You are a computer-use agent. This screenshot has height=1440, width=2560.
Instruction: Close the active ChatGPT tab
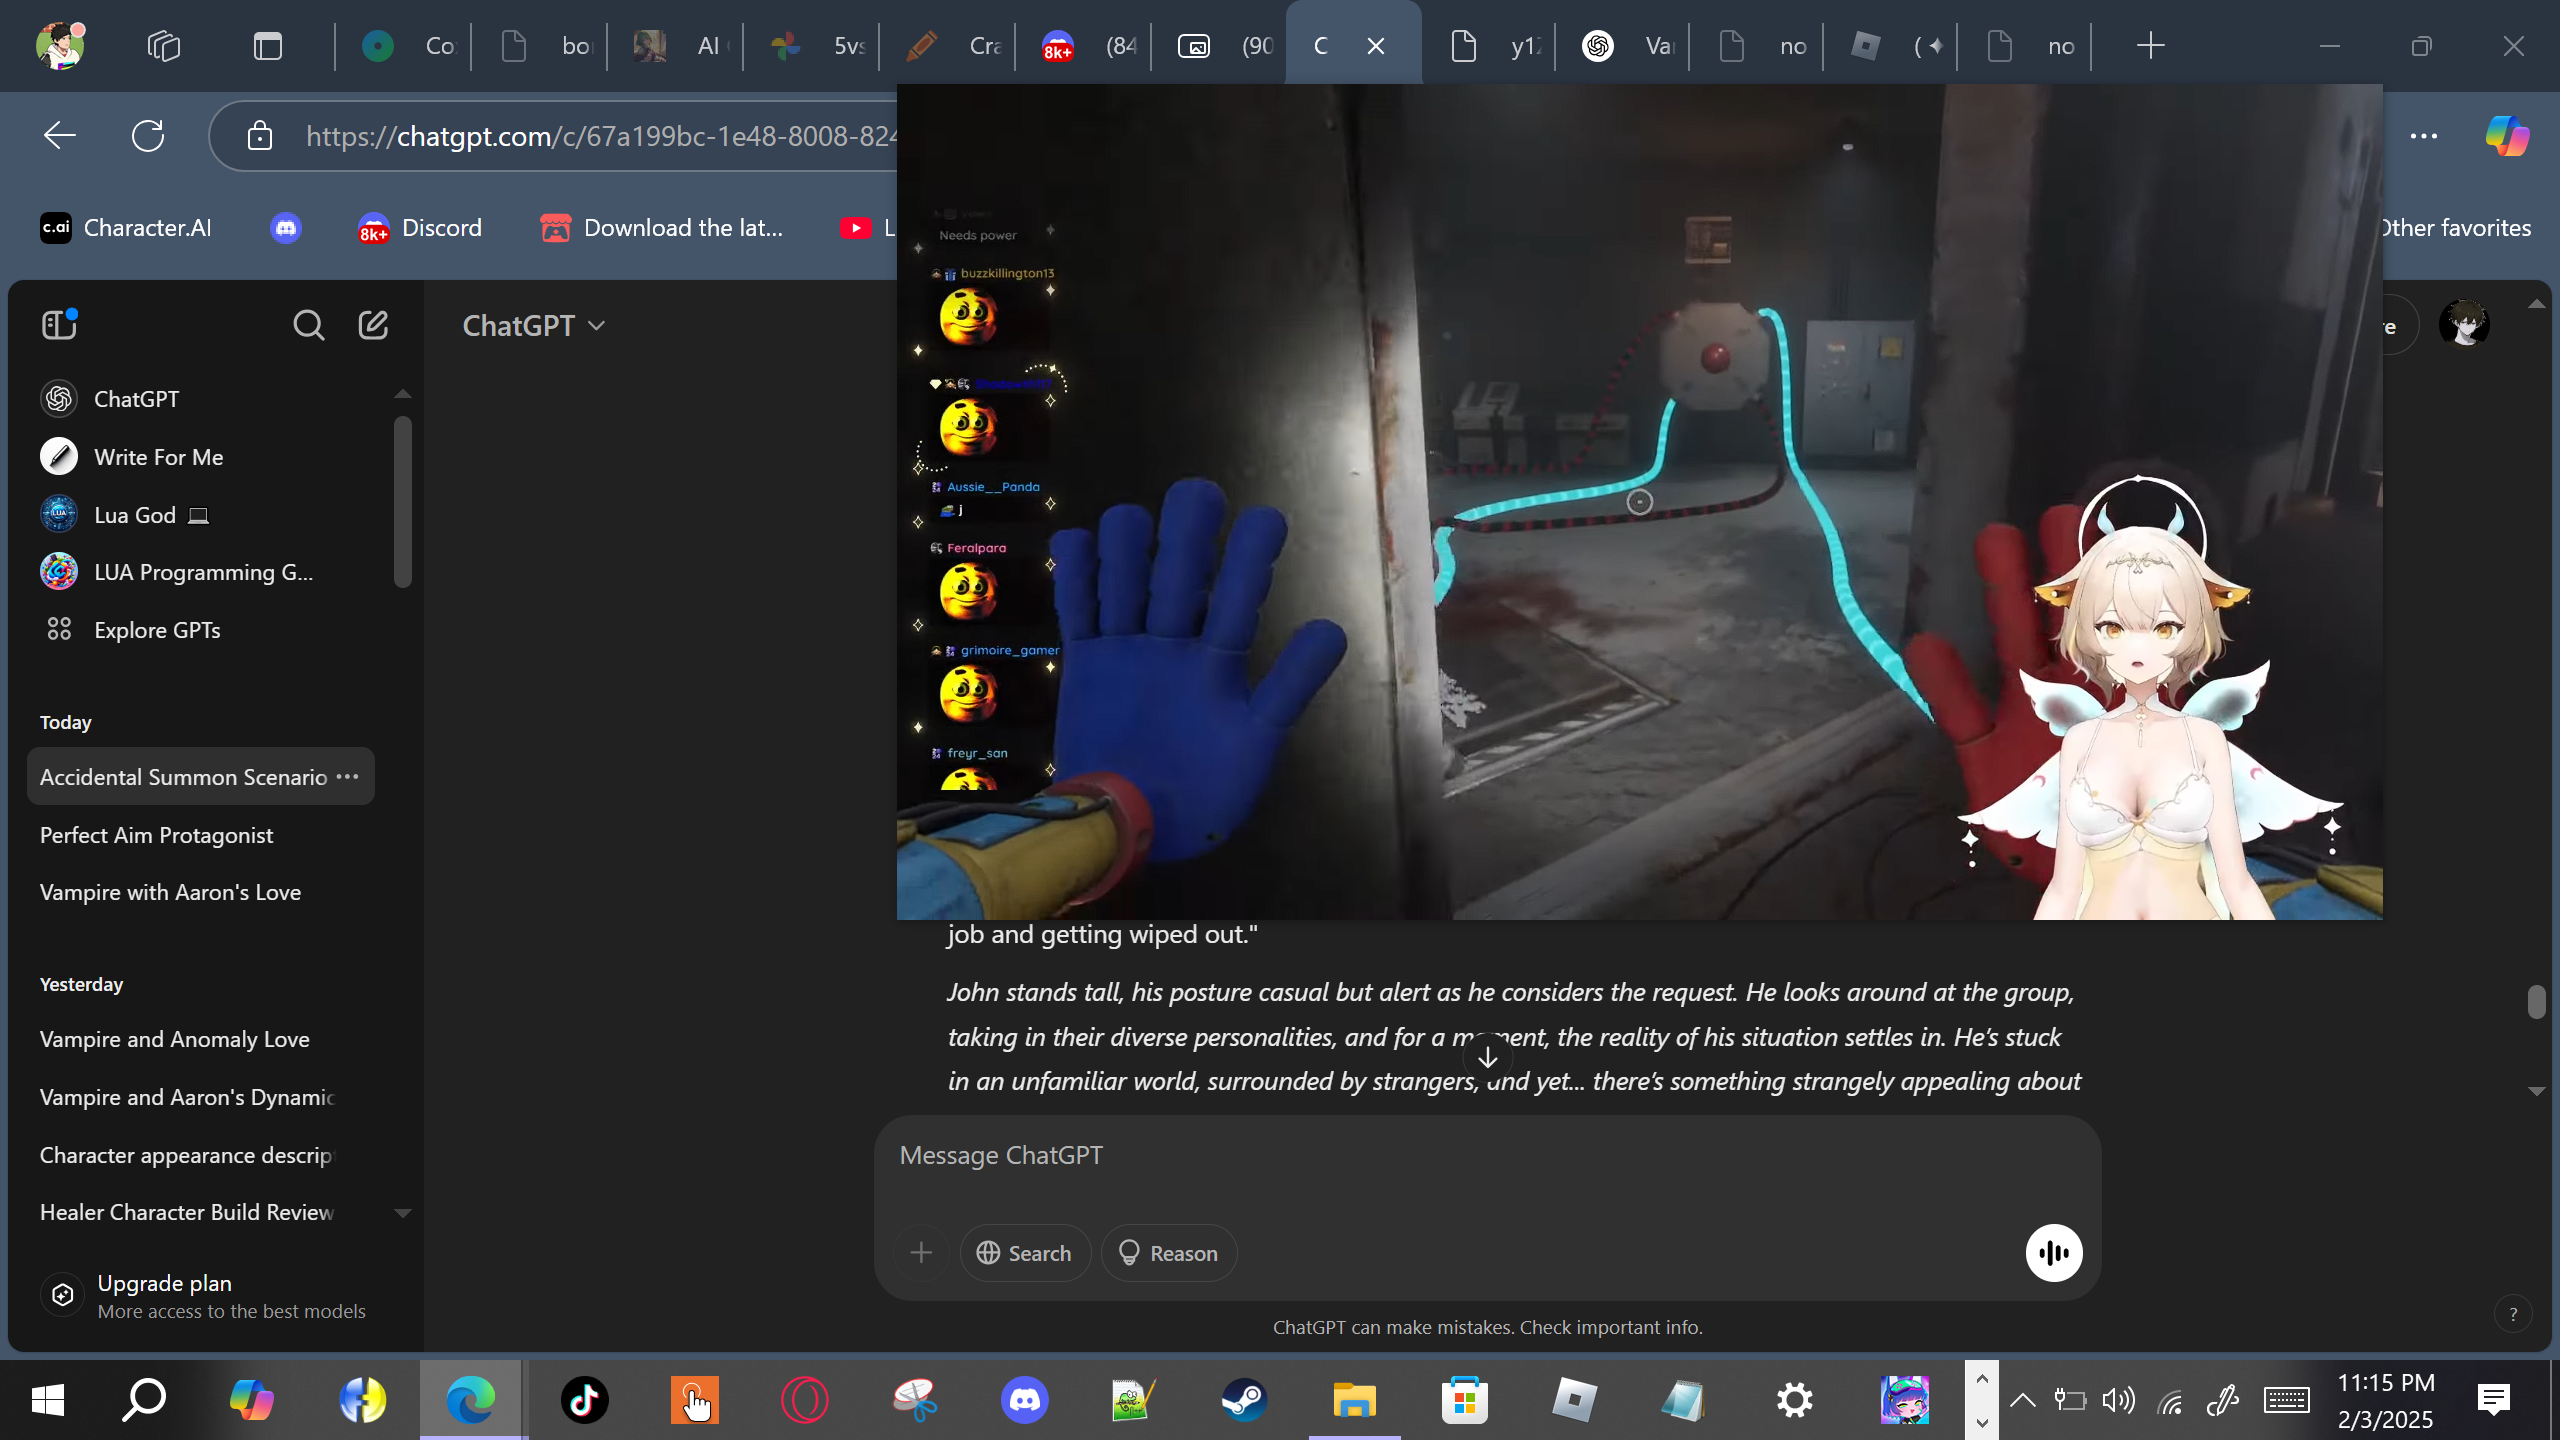tap(1376, 46)
